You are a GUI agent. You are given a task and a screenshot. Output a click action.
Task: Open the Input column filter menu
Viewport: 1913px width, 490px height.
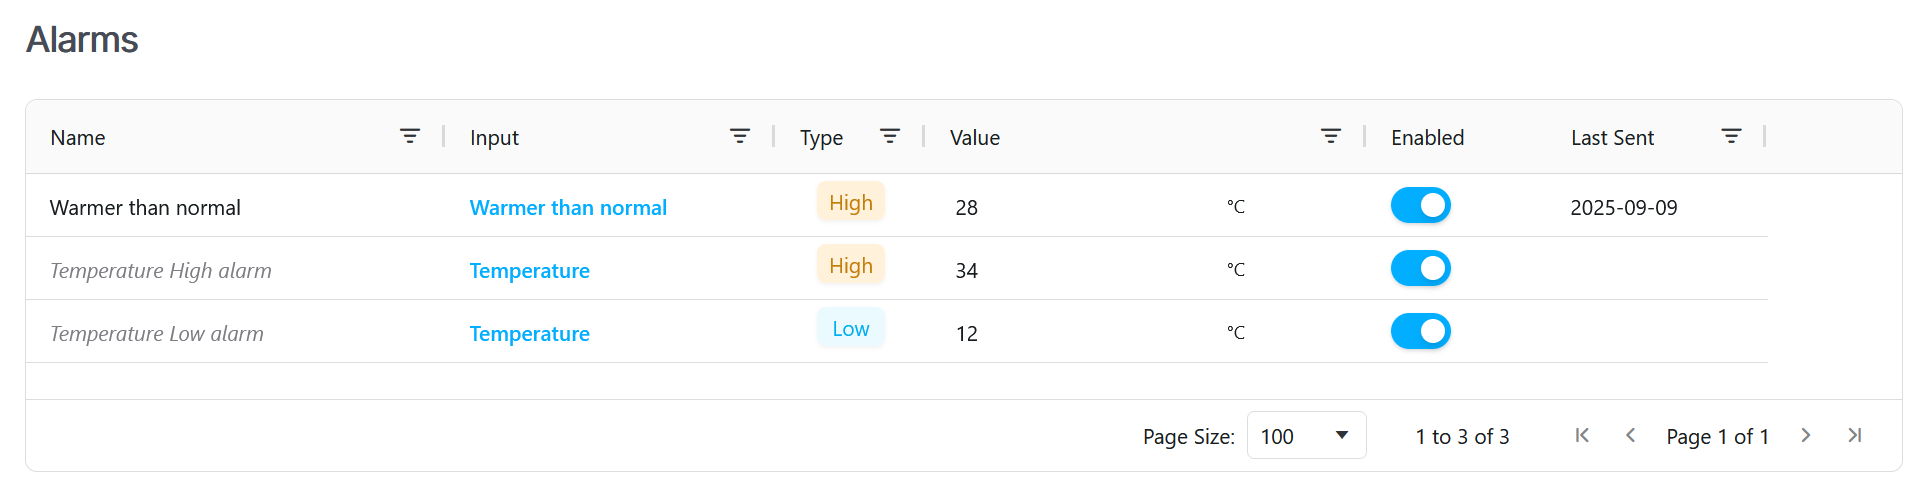740,136
